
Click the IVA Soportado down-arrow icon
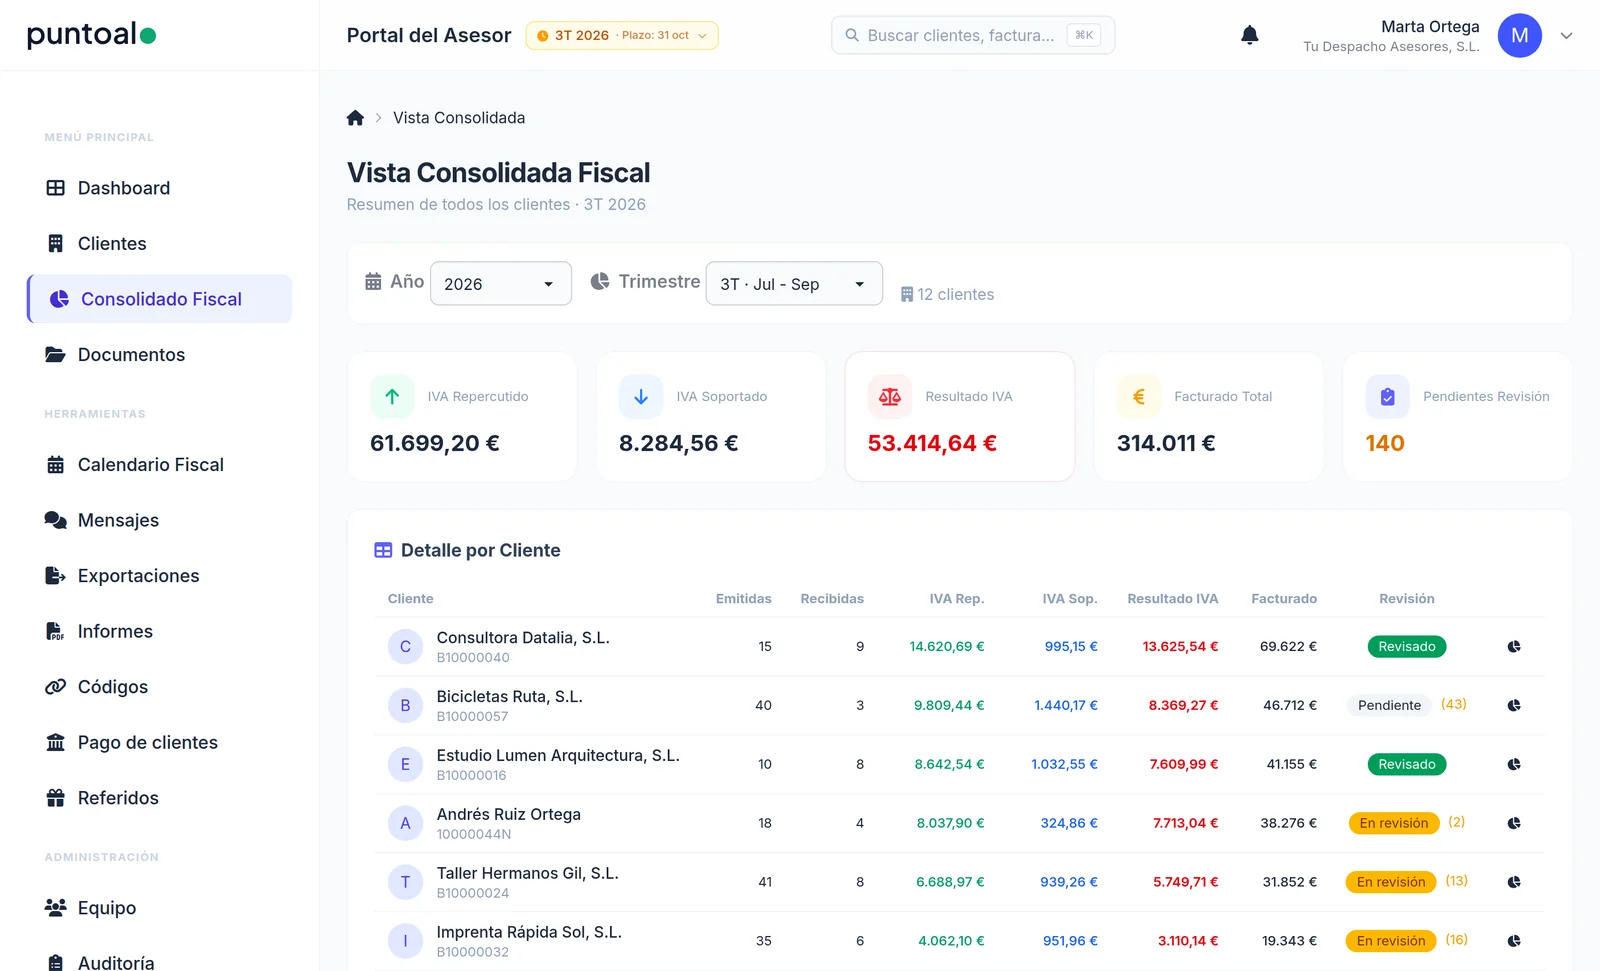click(641, 397)
